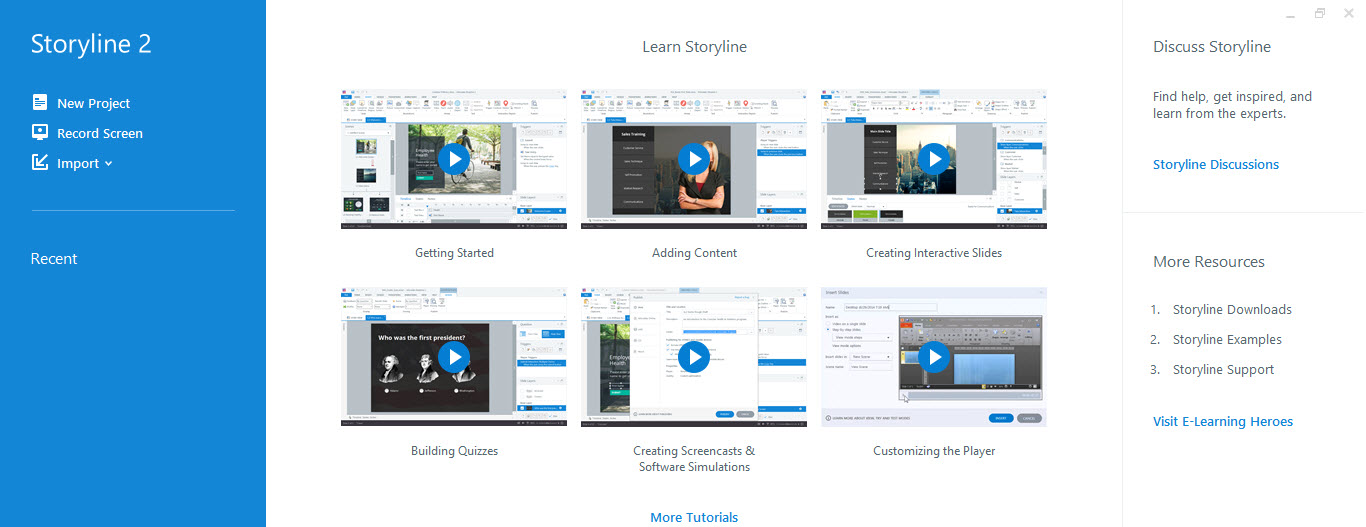The width and height of the screenshot is (1366, 527).
Task: Expand the Import dropdown chevron
Action: tap(108, 164)
